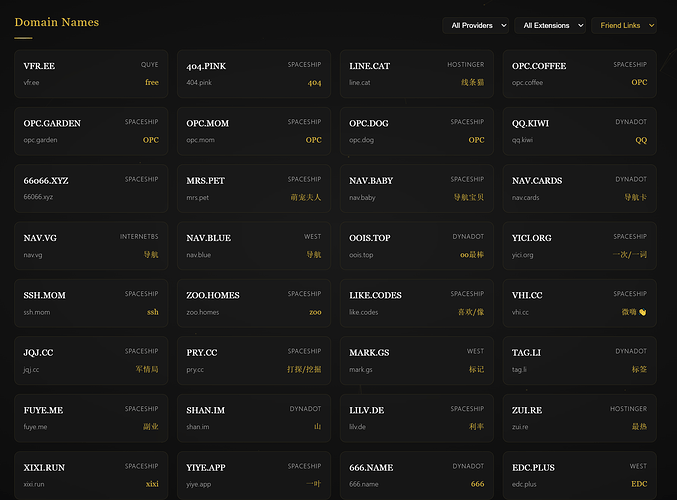Click the QUYE provider label on VFR.EE

coord(149,64)
